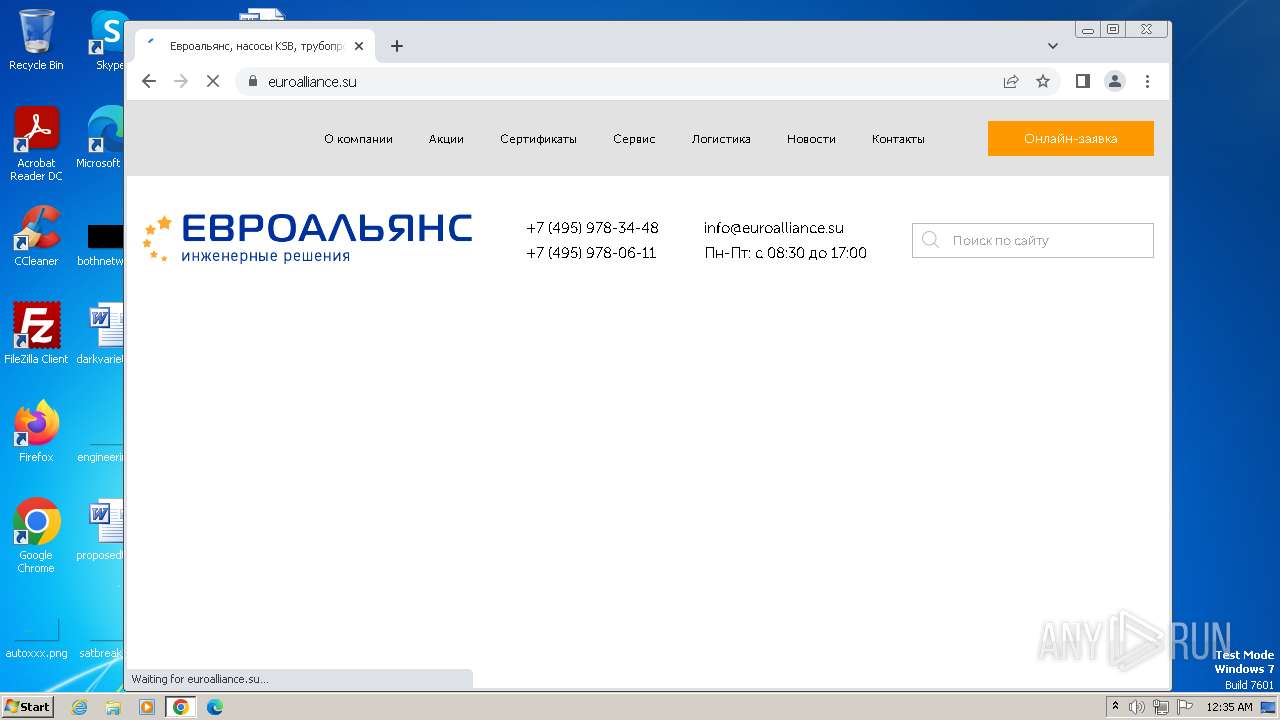Image resolution: width=1280 pixels, height=720 pixels.
Task: Open the Сертификаты menu item
Action: click(538, 139)
